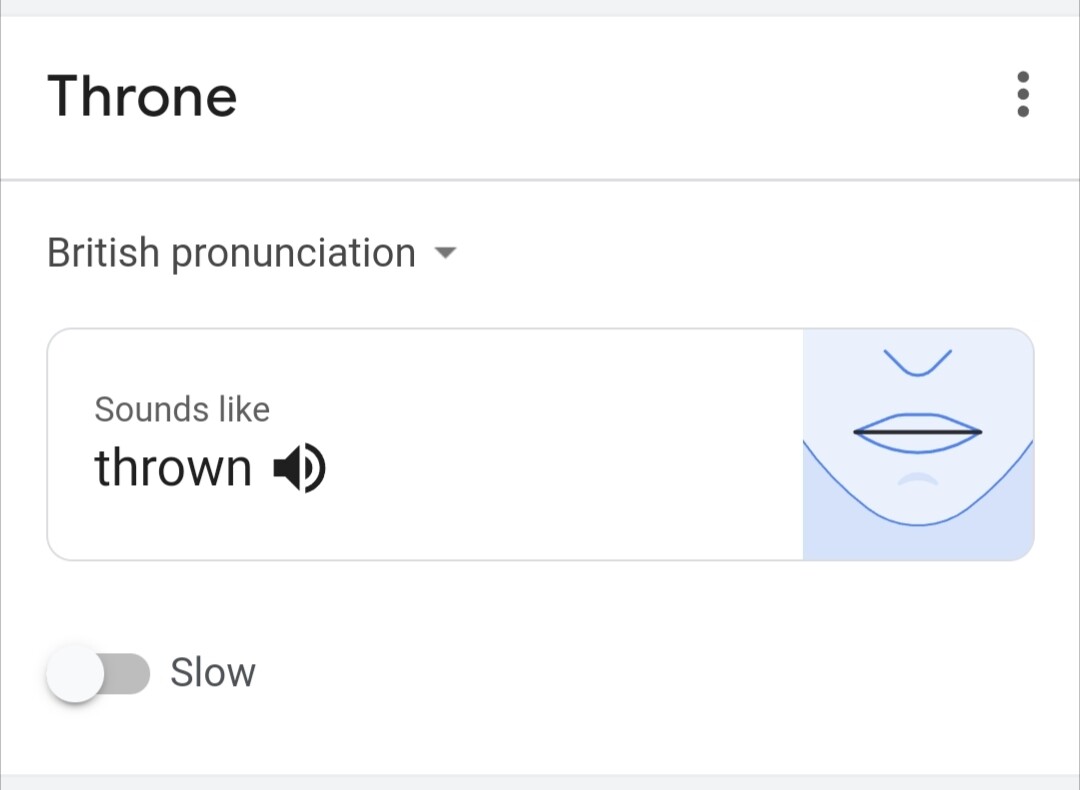This screenshot has width=1080, height=790.
Task: Play the "thrown" pronunciation audio speaker
Action: point(300,468)
